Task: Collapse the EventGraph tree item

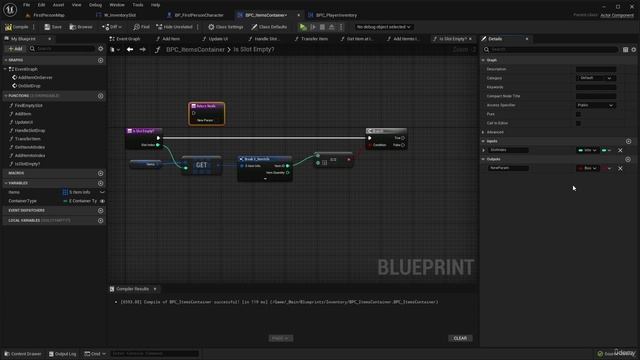Action: pyautogui.click(x=5, y=69)
